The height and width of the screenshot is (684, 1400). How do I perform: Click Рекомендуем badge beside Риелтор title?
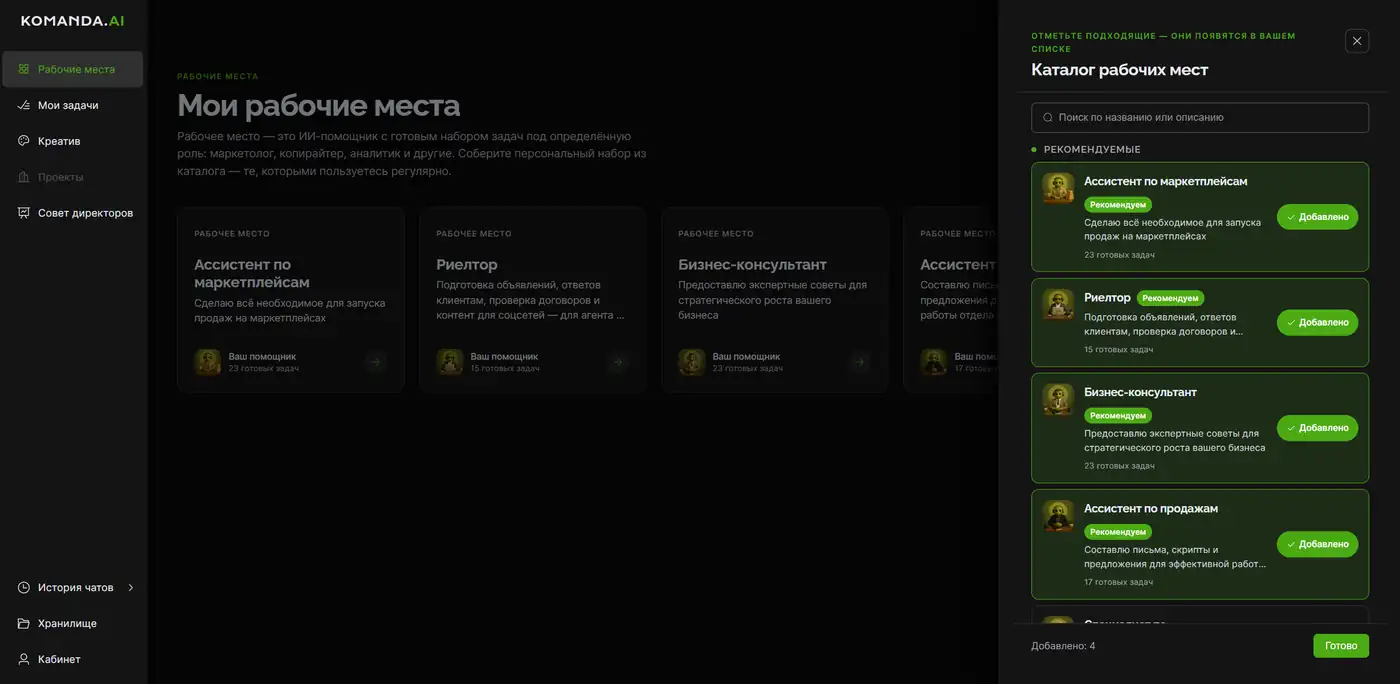pyautogui.click(x=1171, y=298)
